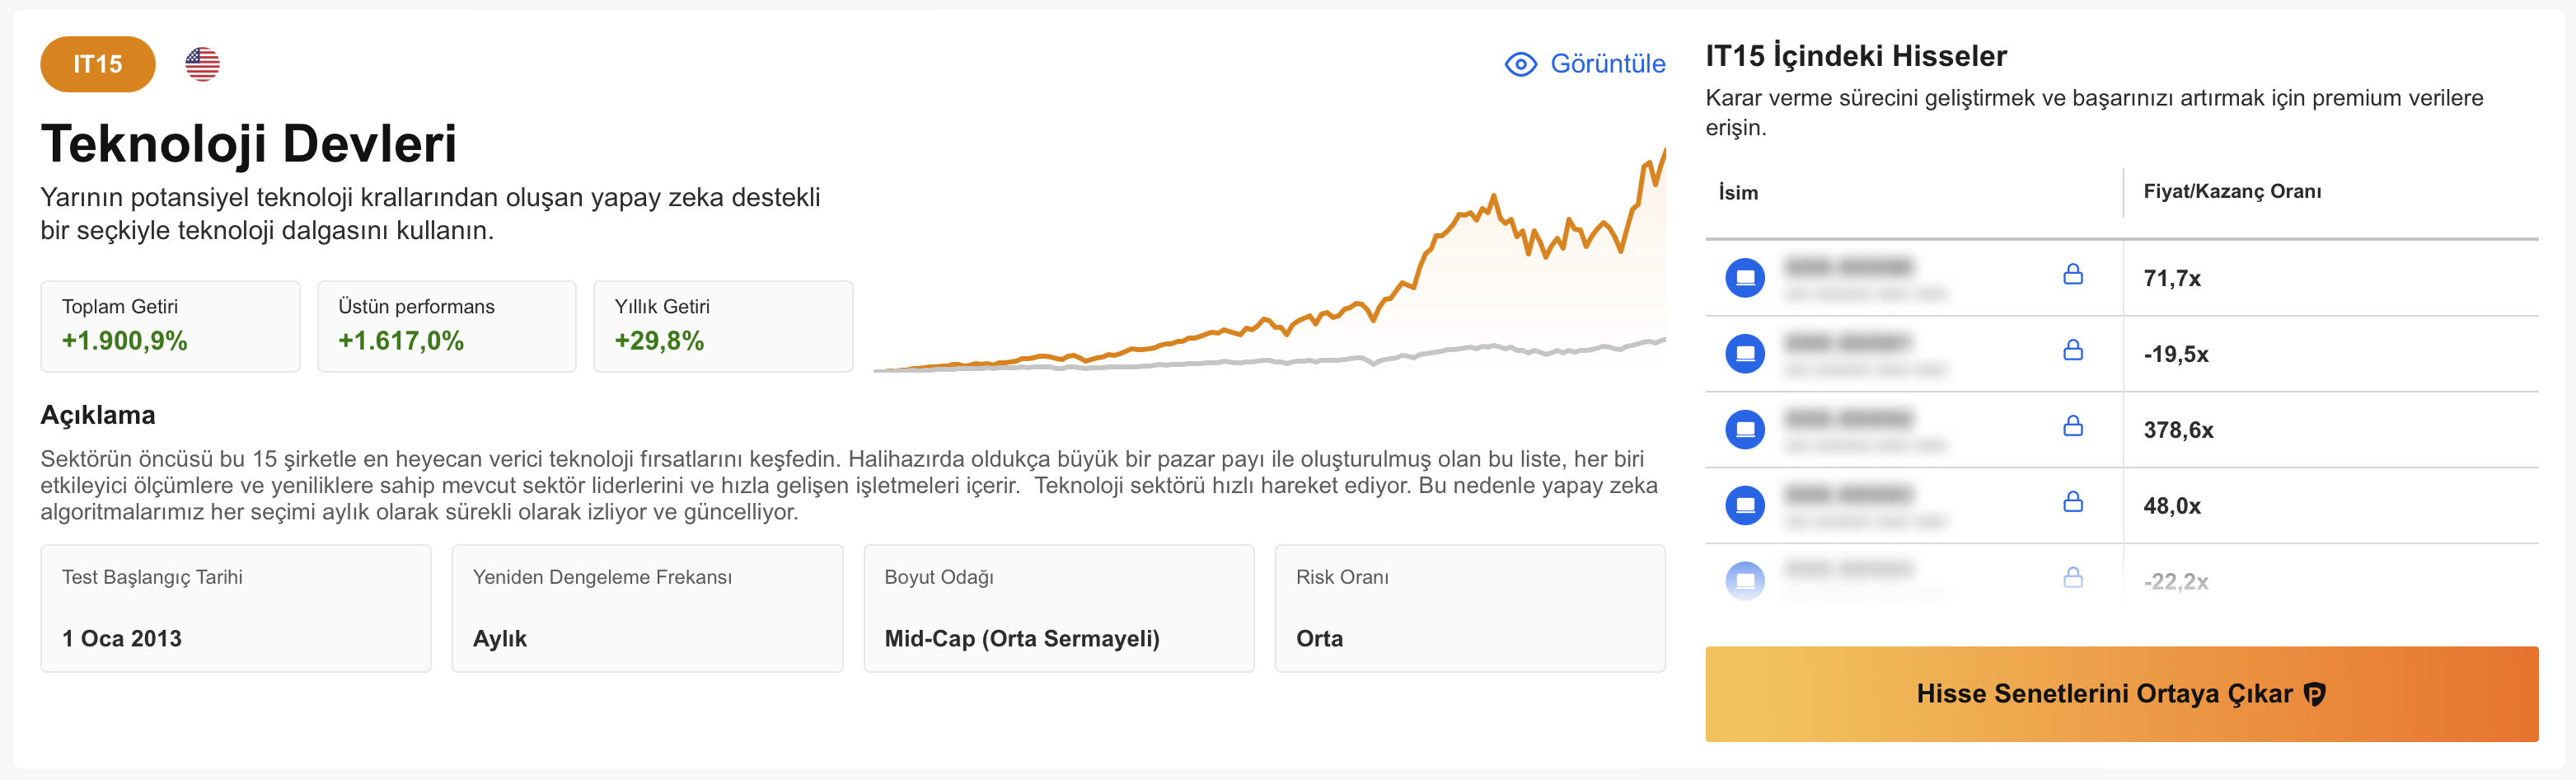Open the Görüntüle link
The image size is (2576, 780).
pyautogui.click(x=1606, y=64)
